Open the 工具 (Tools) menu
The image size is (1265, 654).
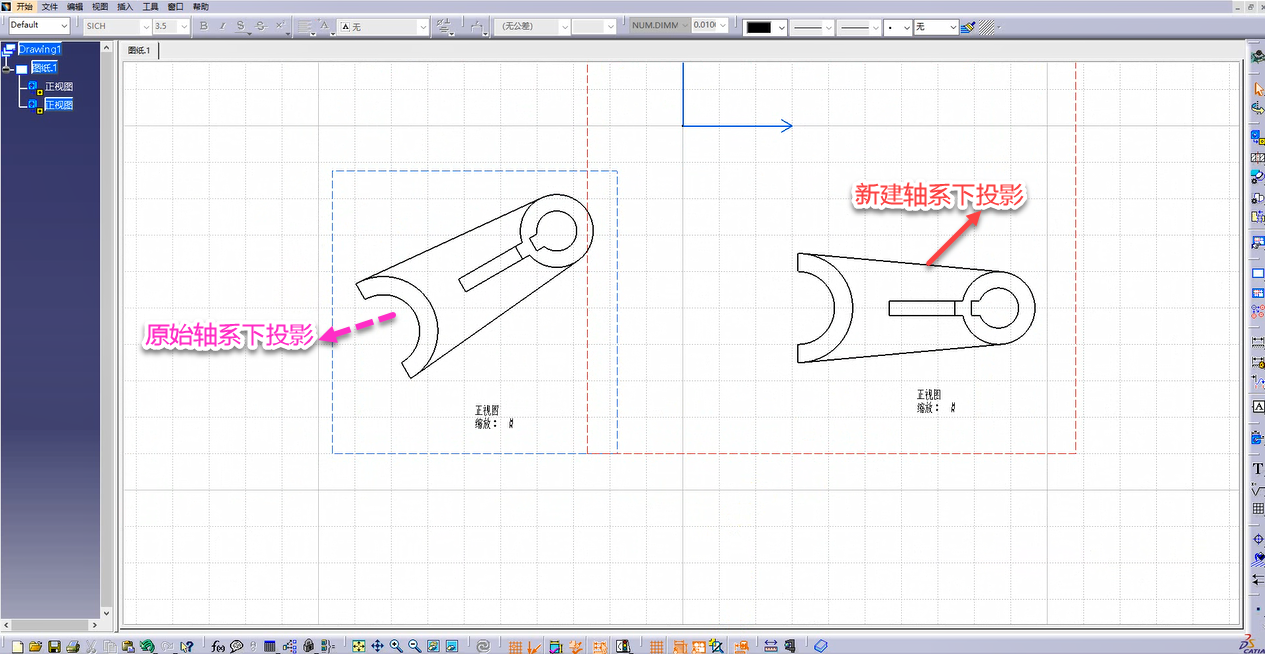pyautogui.click(x=151, y=7)
